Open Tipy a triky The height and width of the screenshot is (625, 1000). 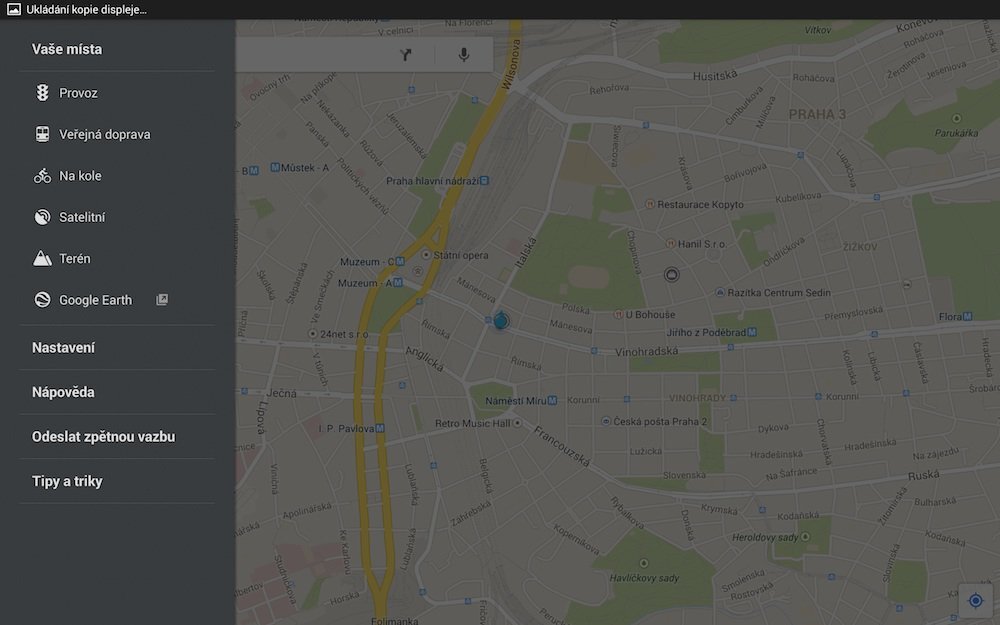[x=67, y=481]
